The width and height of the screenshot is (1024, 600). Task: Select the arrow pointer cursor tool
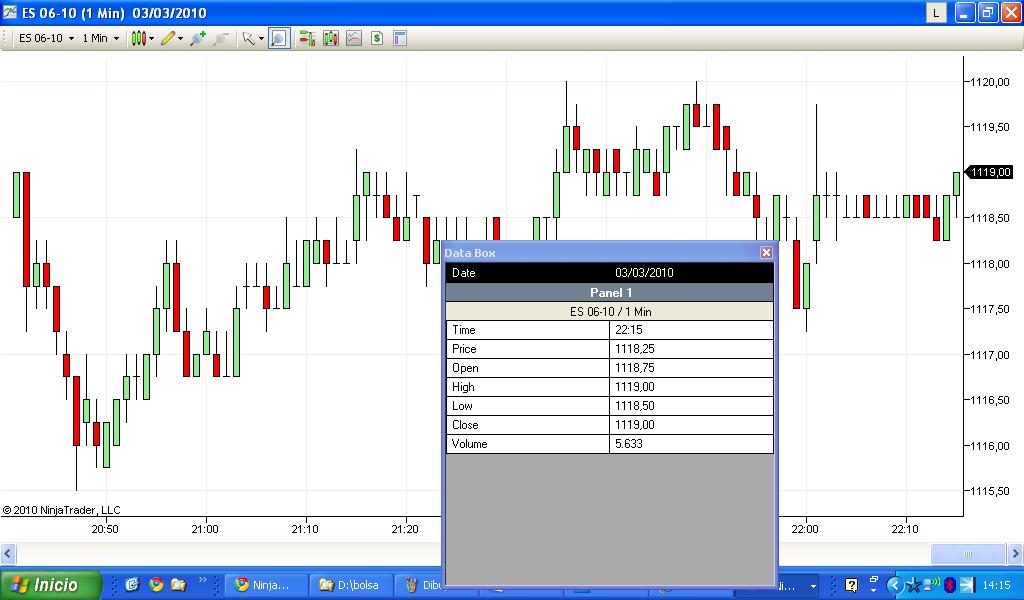[x=248, y=39]
